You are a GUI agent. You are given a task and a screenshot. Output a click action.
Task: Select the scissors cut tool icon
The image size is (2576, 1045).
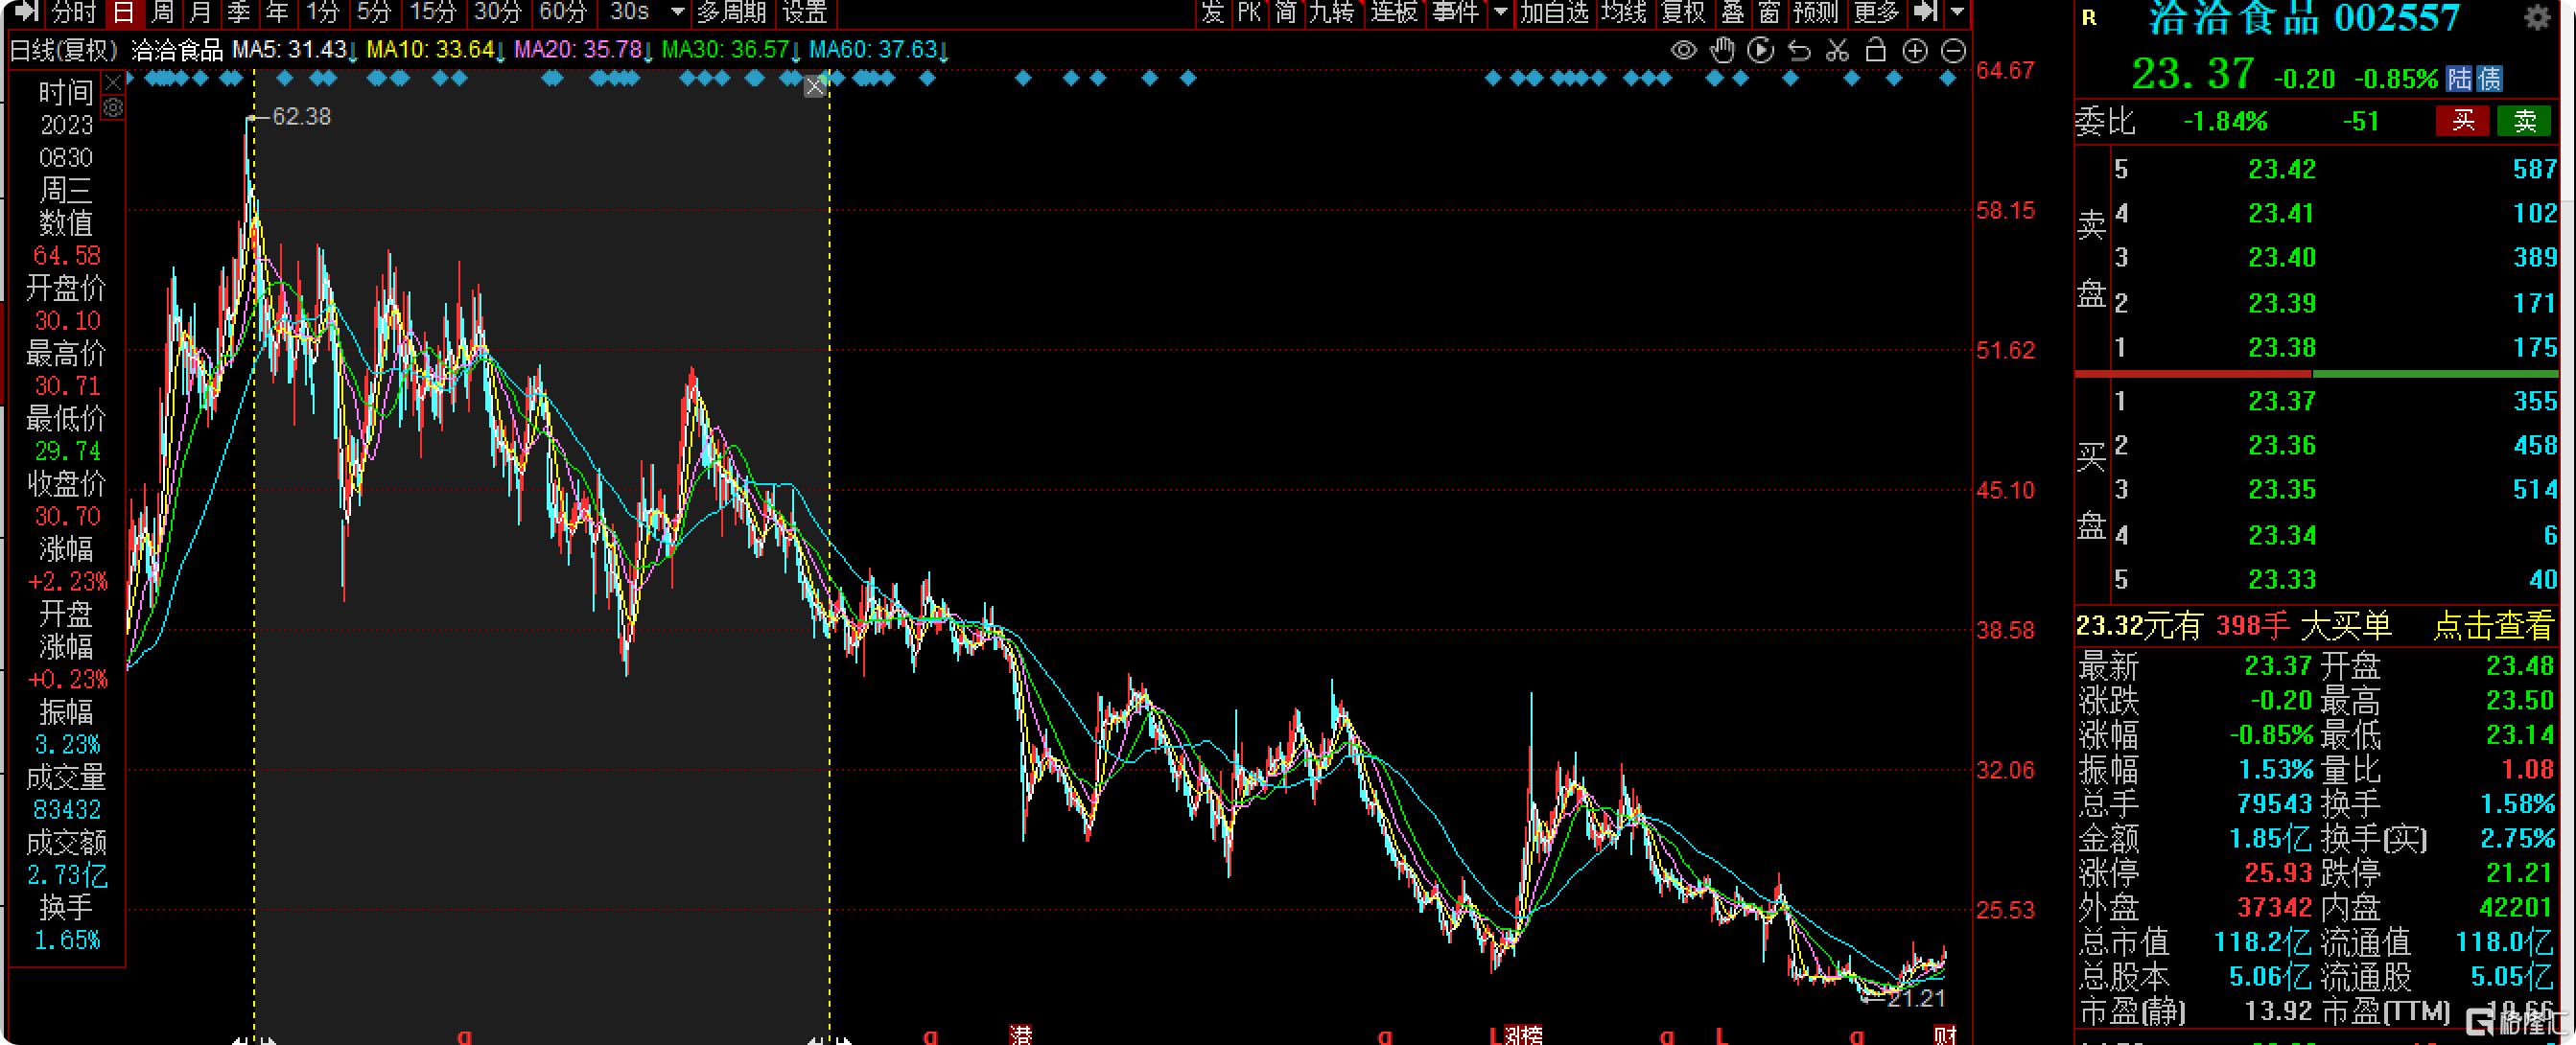point(1838,50)
